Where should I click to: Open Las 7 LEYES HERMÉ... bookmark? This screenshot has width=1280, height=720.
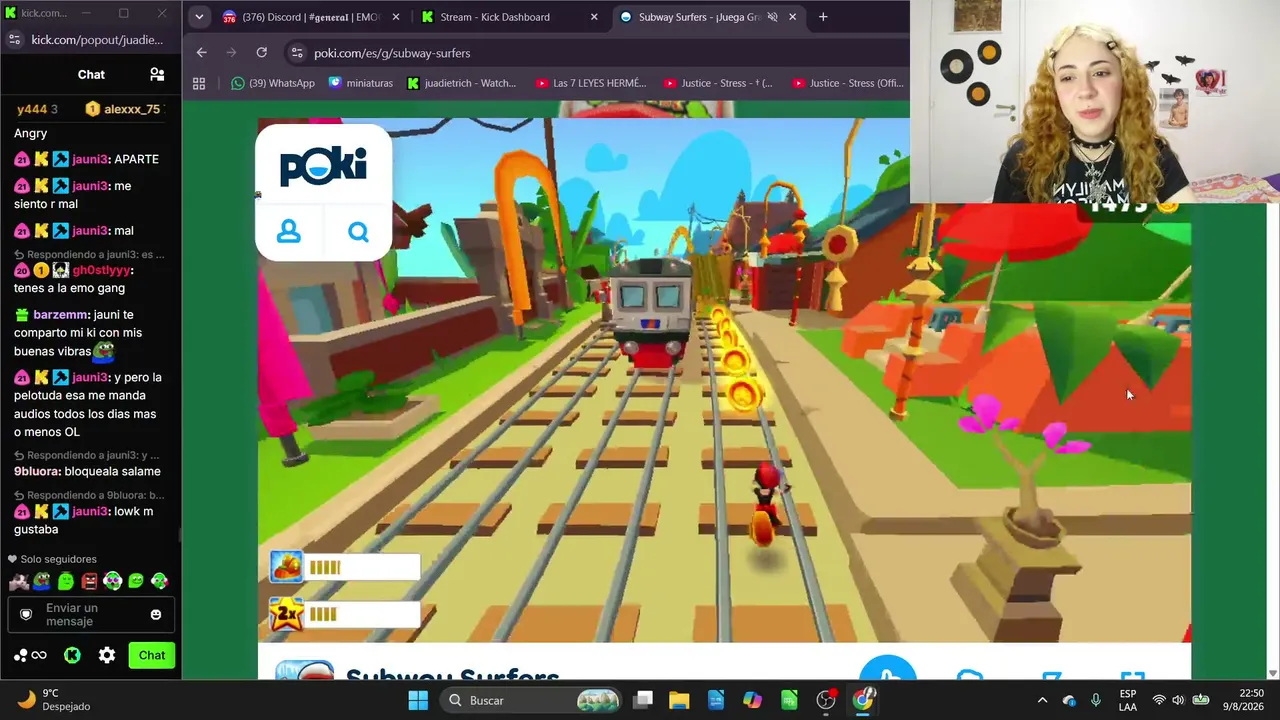click(591, 83)
